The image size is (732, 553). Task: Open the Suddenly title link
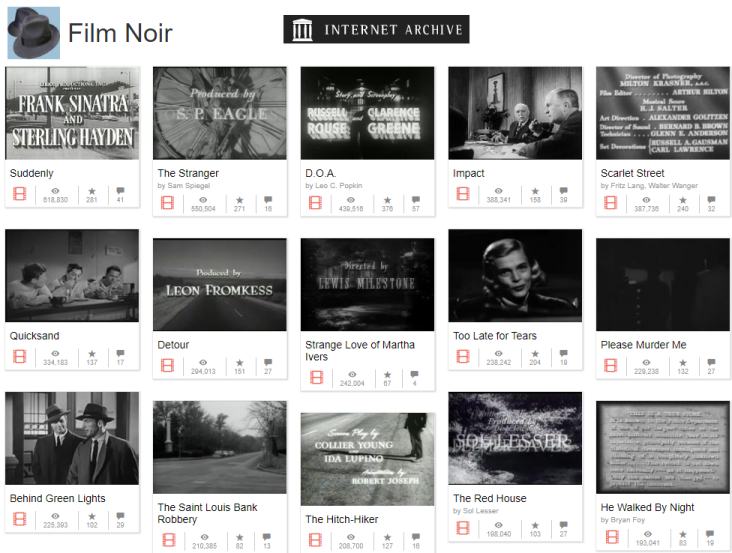tap(32, 173)
